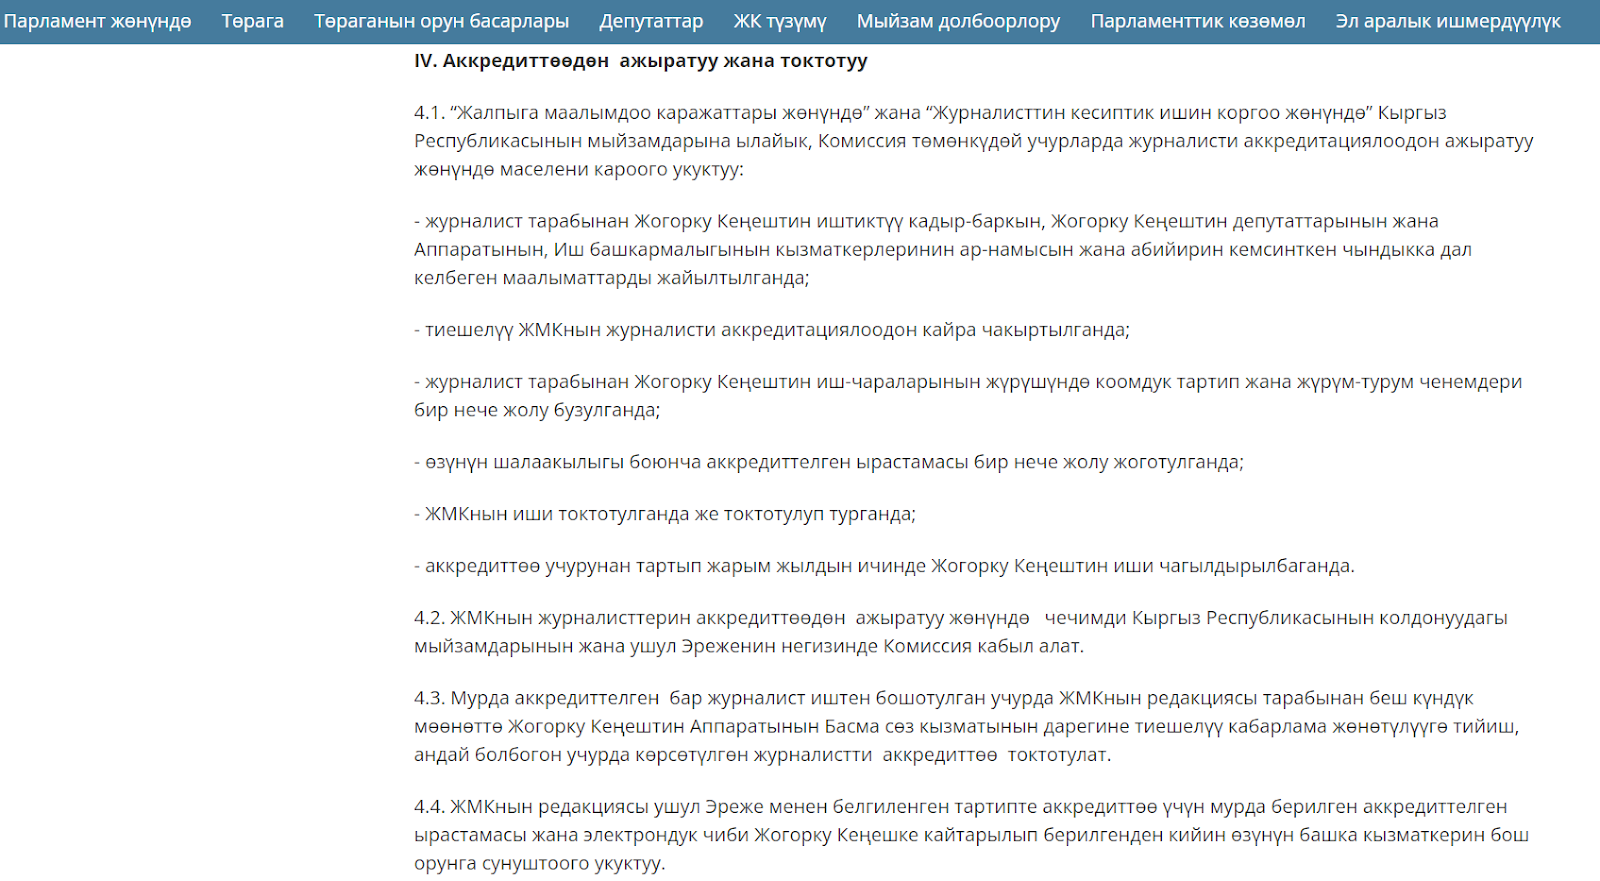The image size is (1600, 881).
Task: Open the ЖК түзүмү menu
Action: pyautogui.click(x=780, y=21)
